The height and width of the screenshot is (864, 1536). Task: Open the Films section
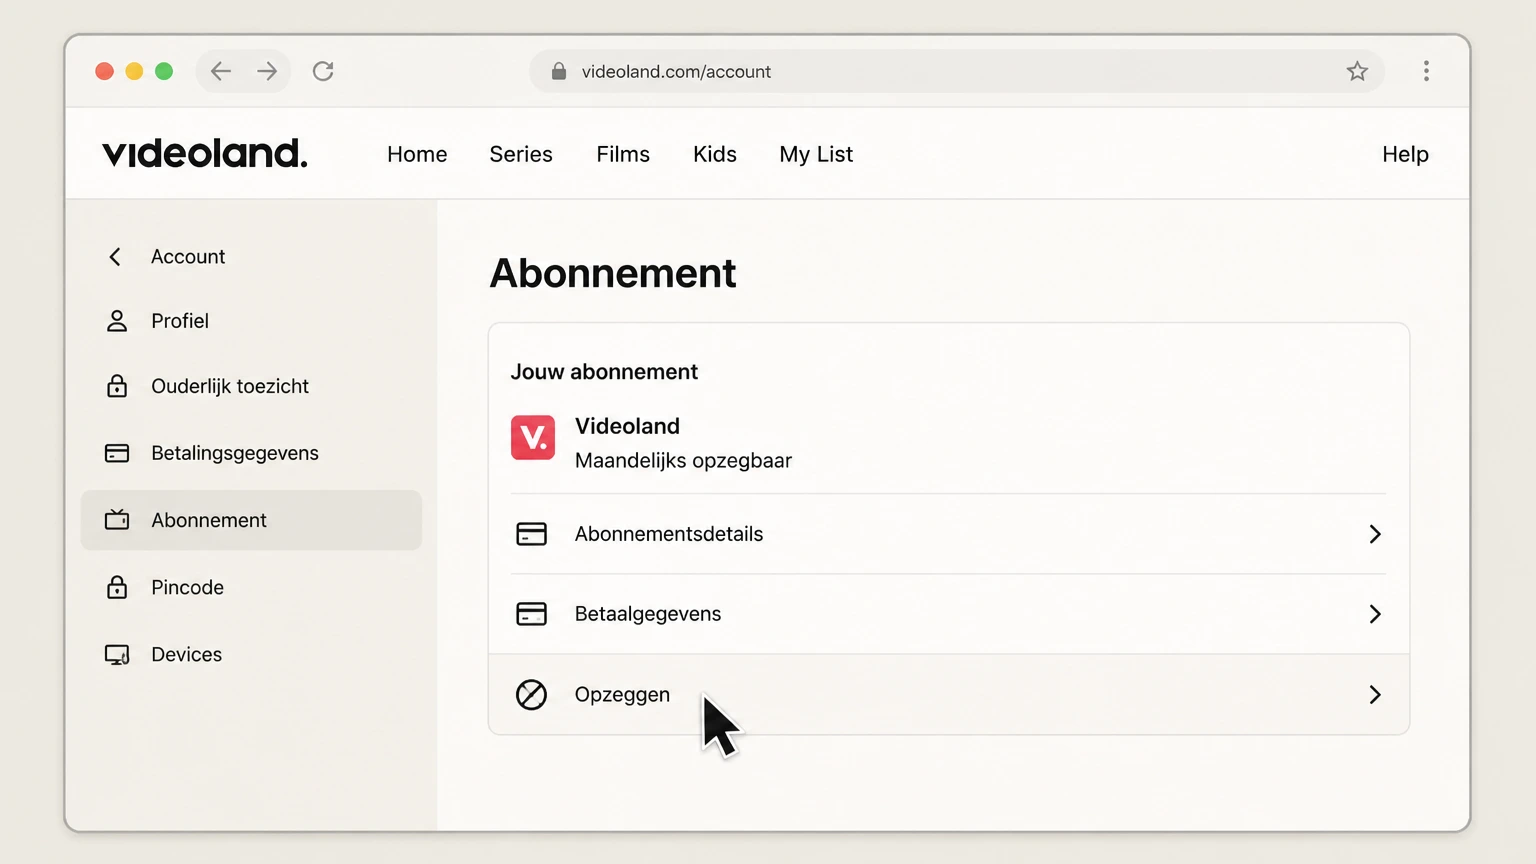[623, 154]
